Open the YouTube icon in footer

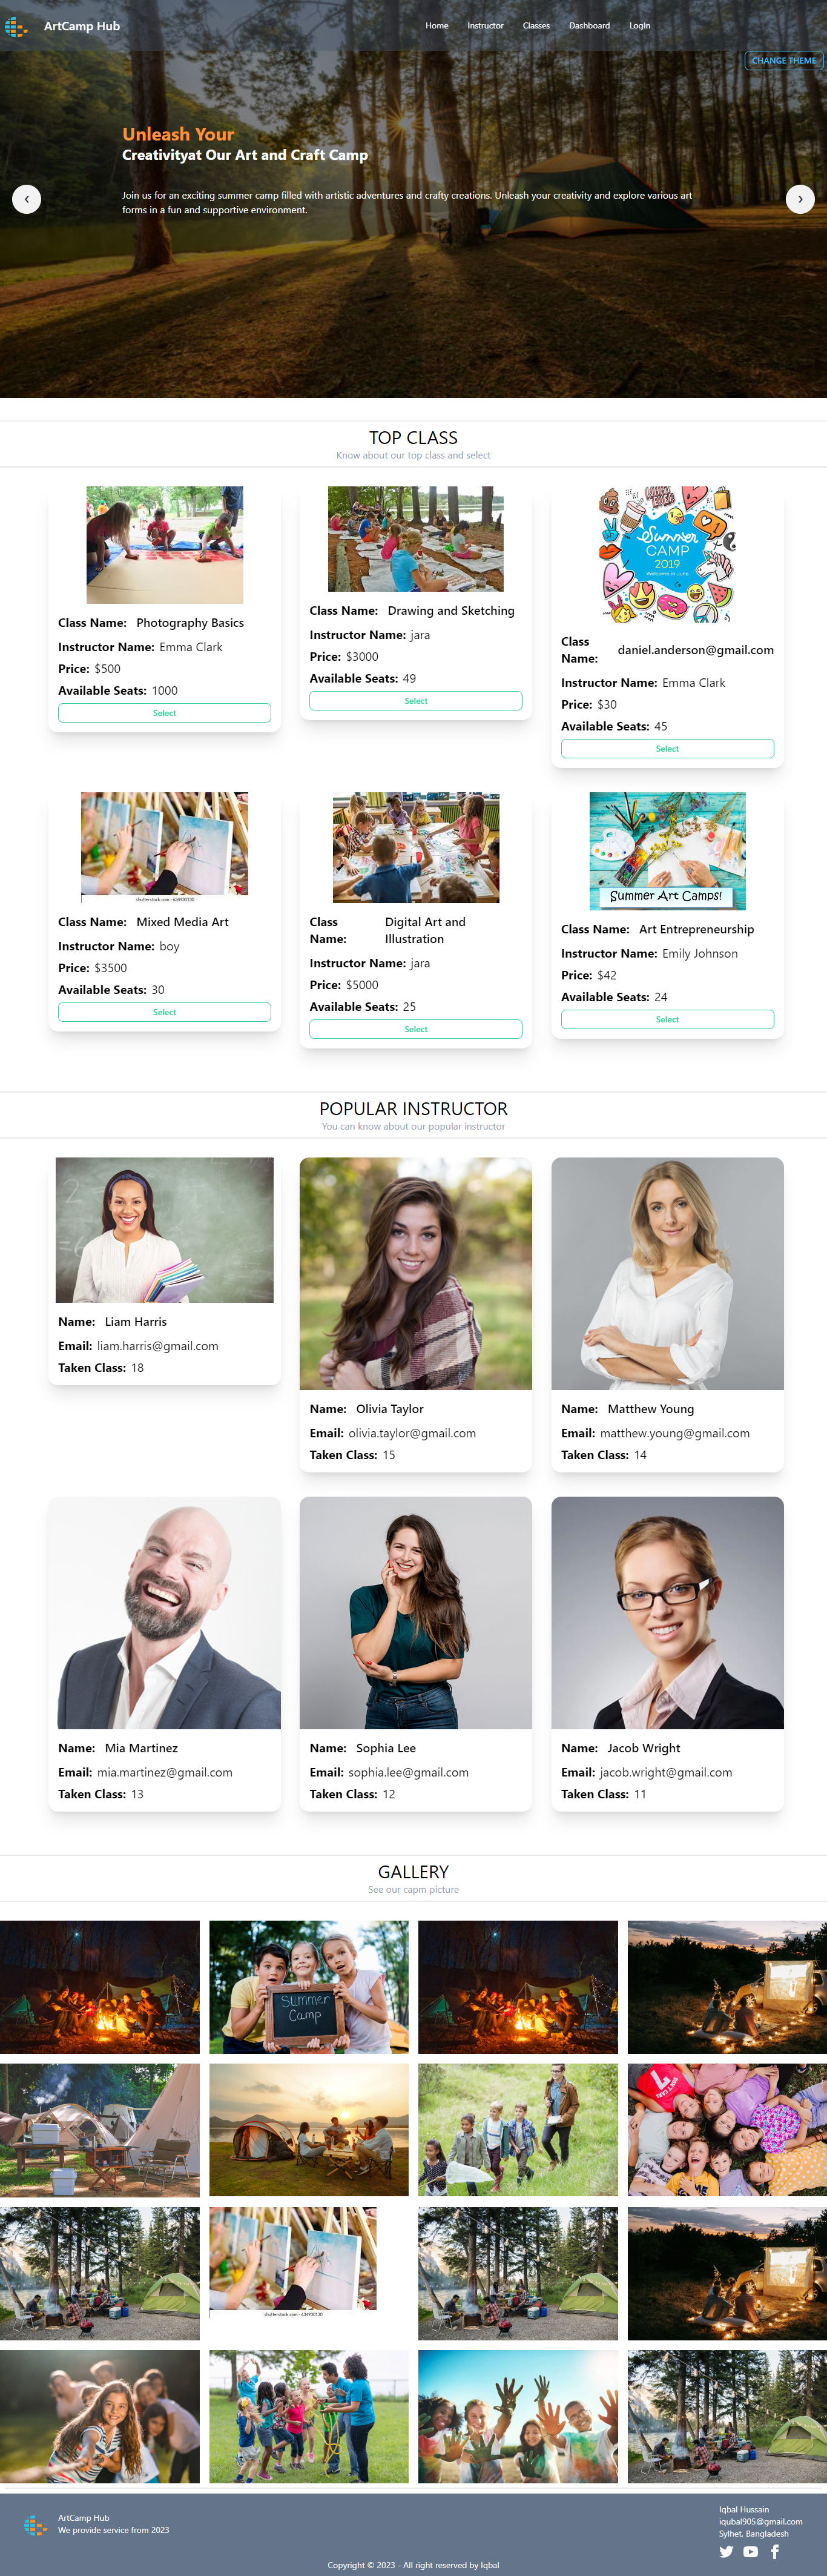[750, 2551]
